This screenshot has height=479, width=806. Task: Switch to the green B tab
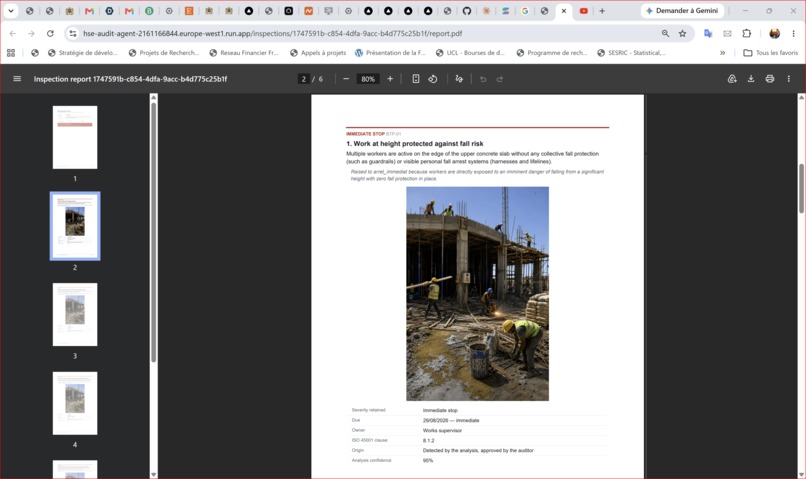coord(149,11)
